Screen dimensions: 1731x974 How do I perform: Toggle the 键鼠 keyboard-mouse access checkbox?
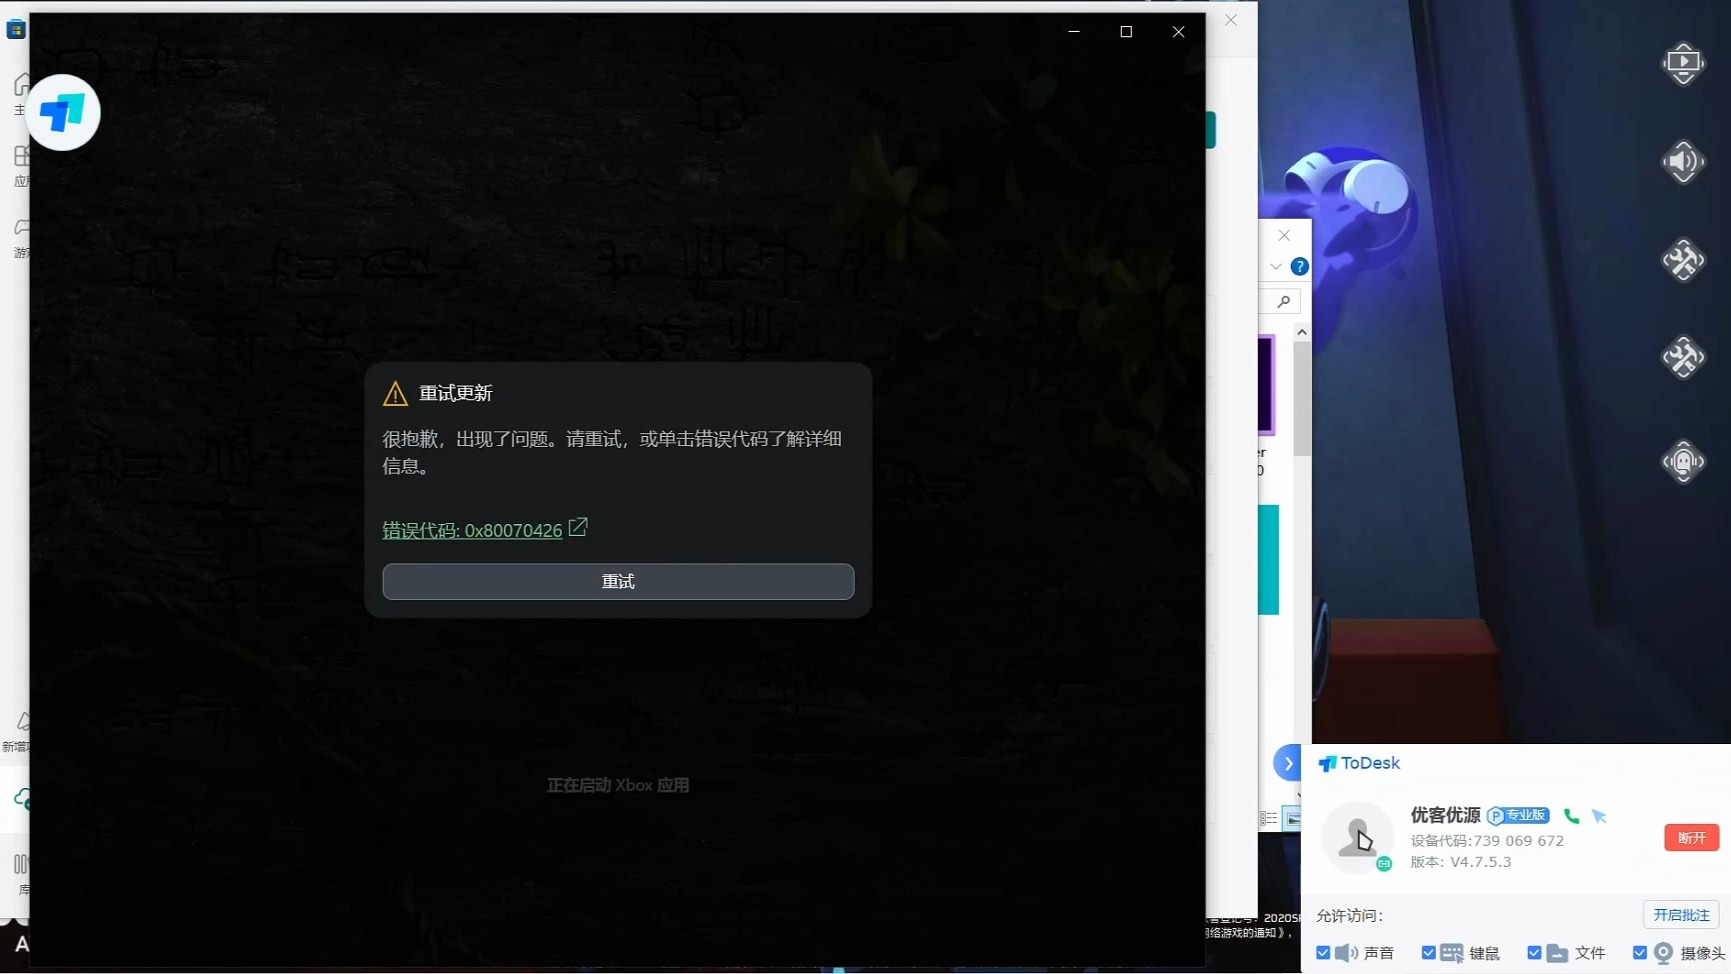click(x=1428, y=953)
